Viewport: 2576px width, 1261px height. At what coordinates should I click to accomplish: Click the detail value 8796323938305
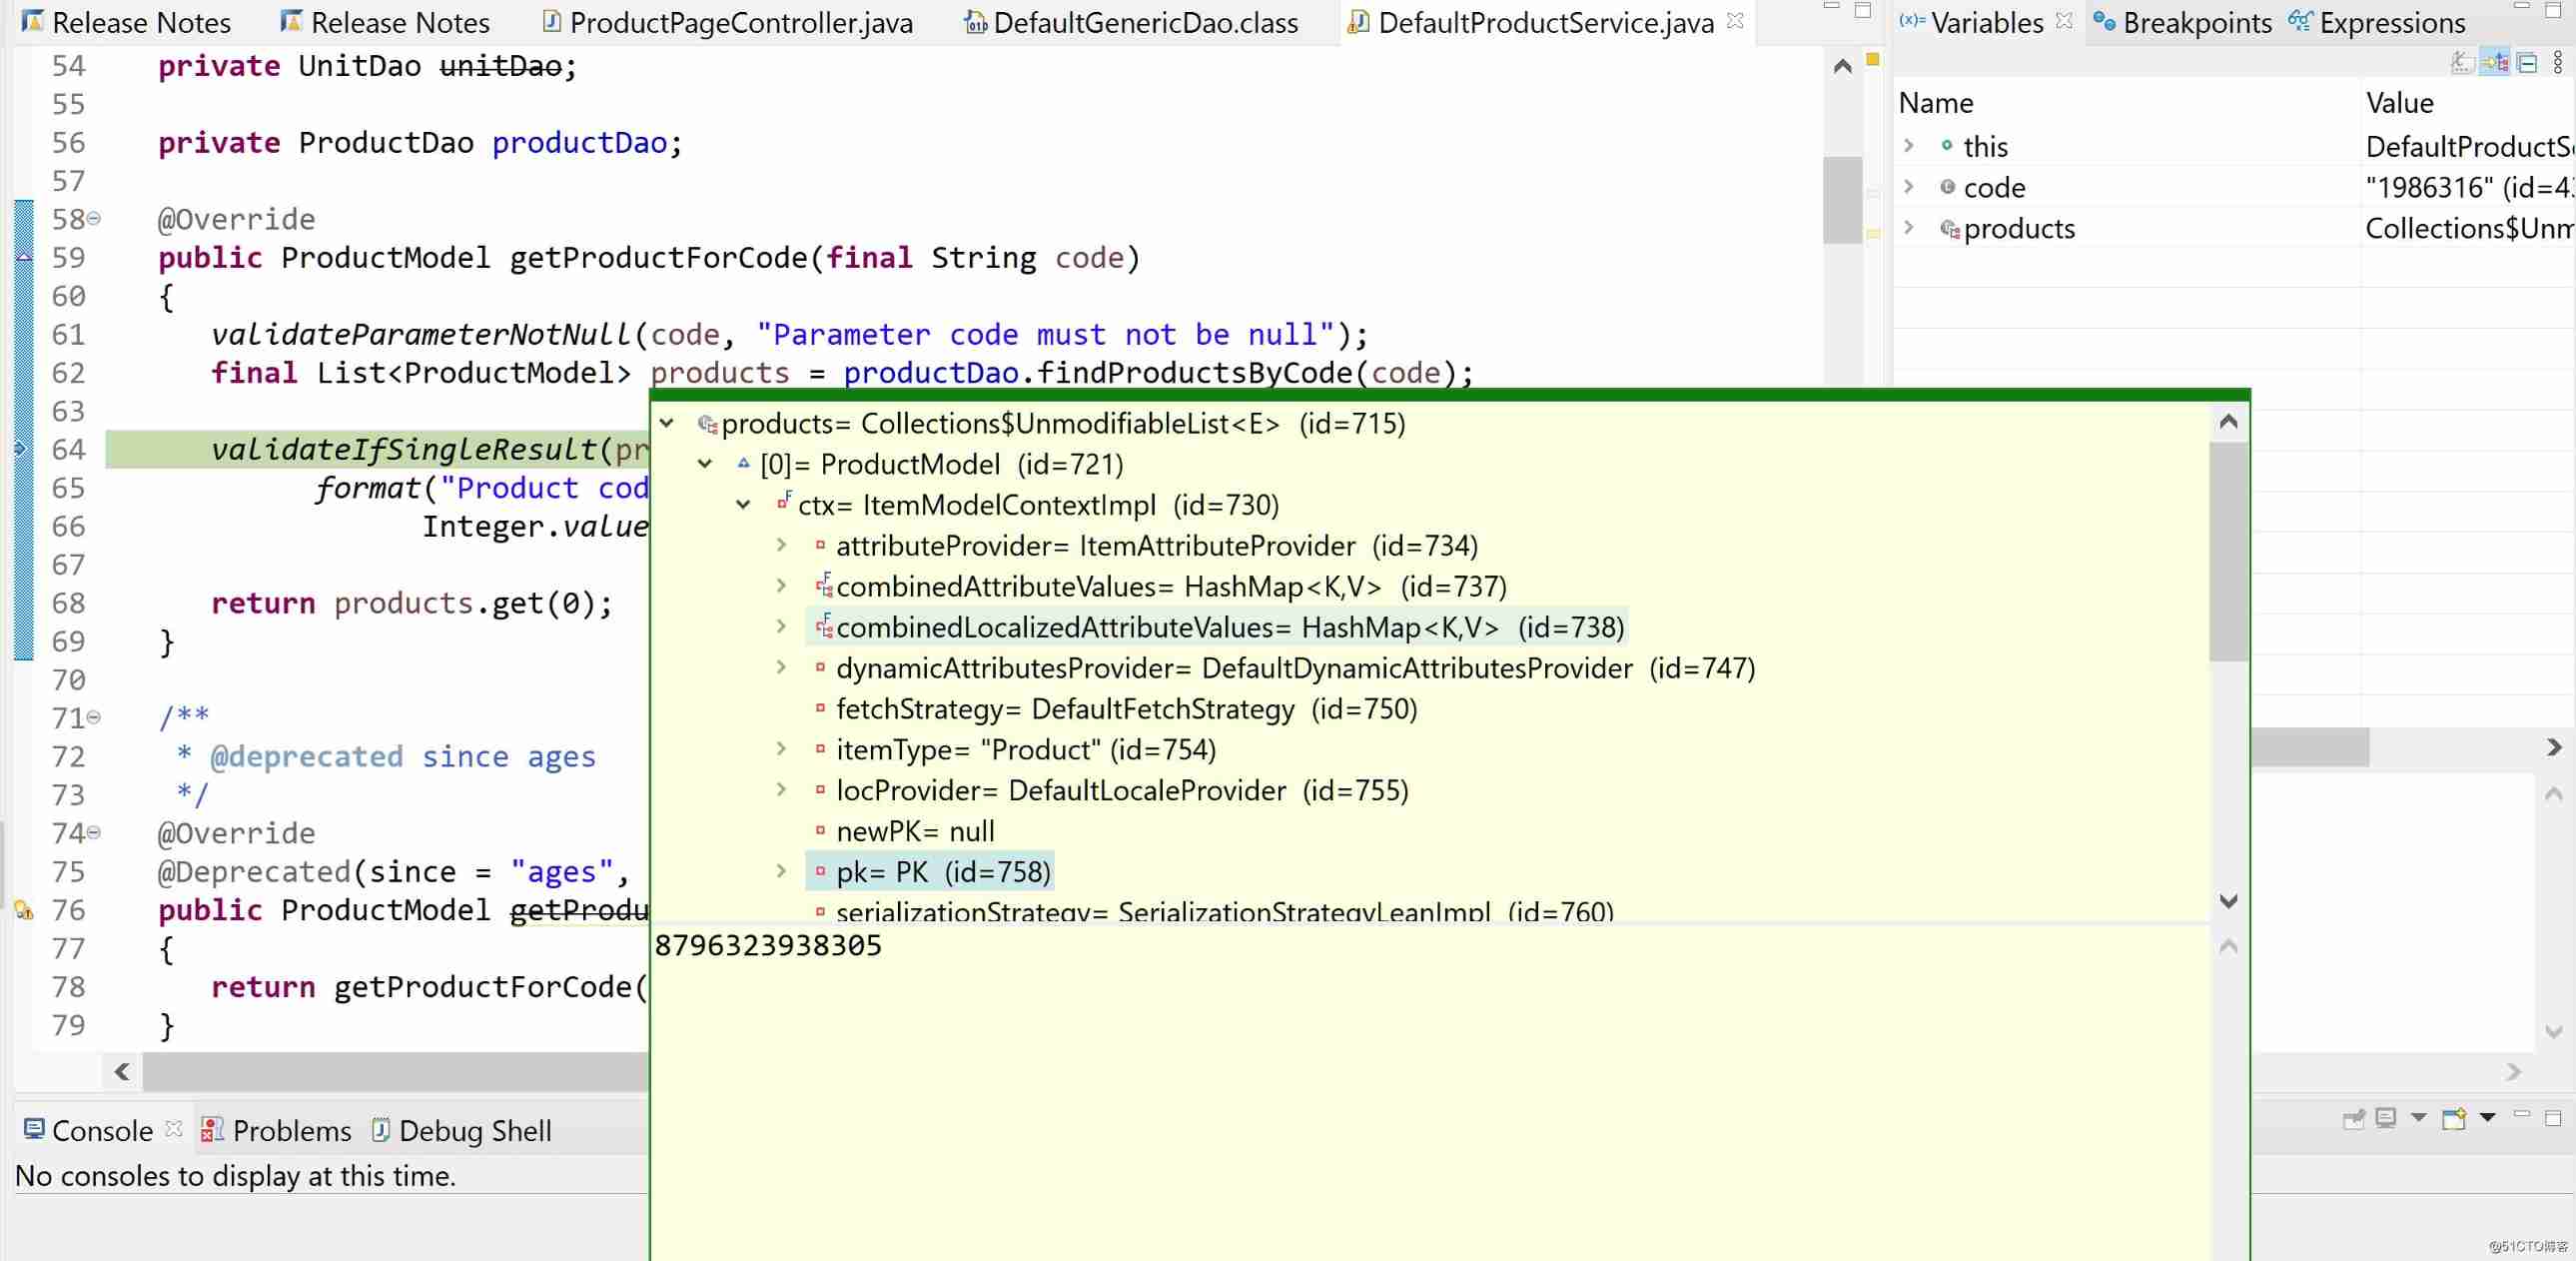coord(768,946)
